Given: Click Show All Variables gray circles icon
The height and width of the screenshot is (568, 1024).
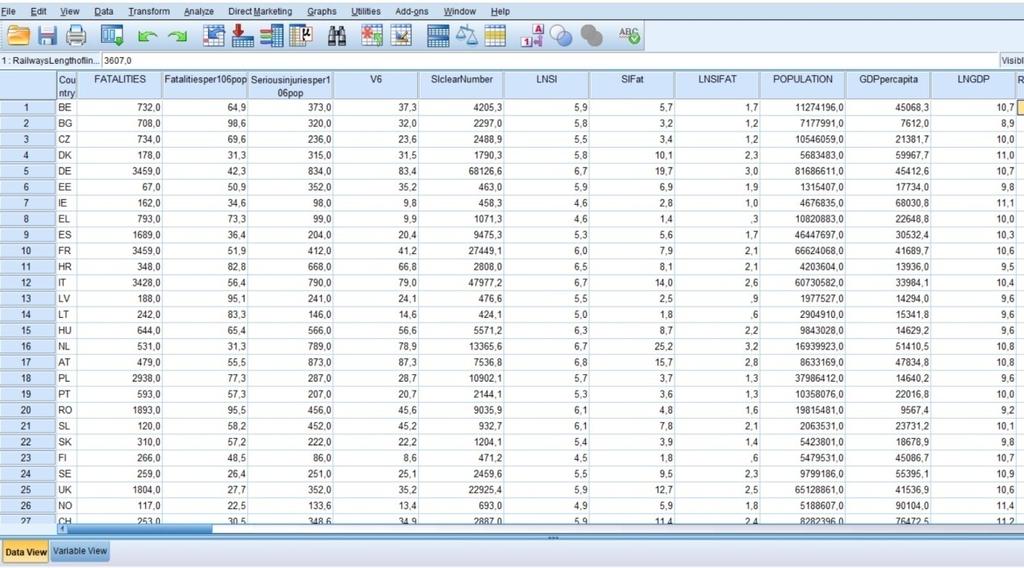Looking at the screenshot, I should click(592, 36).
